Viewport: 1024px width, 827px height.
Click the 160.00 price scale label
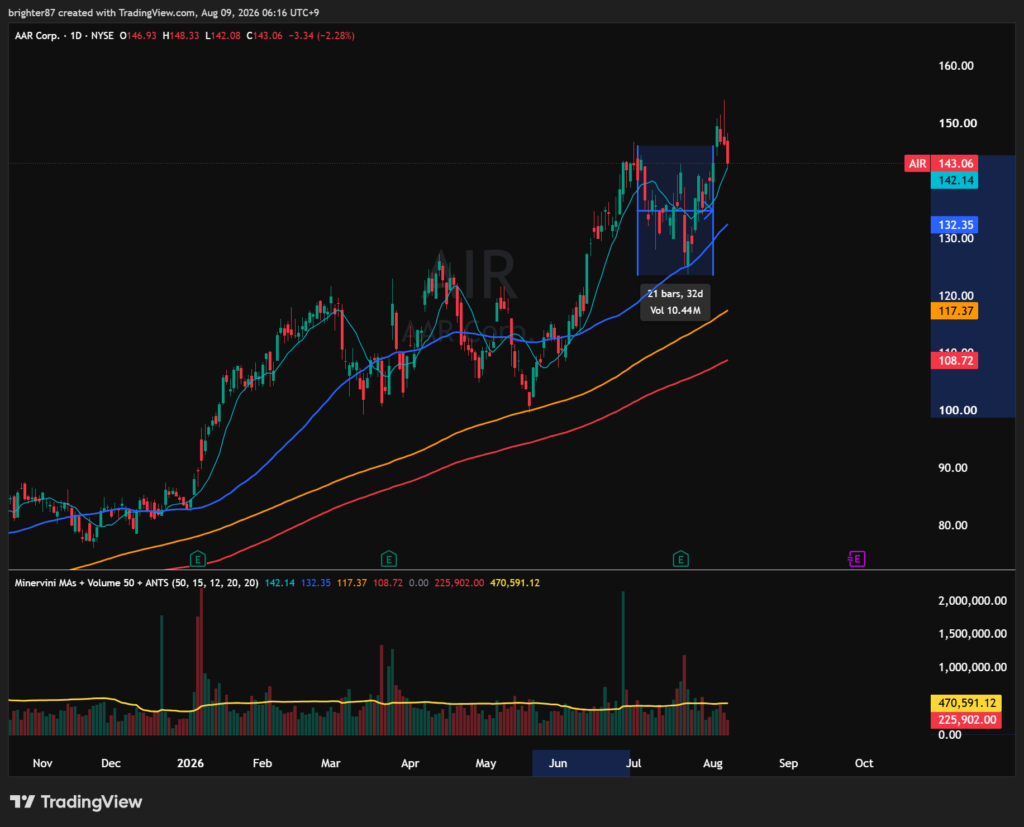955,66
